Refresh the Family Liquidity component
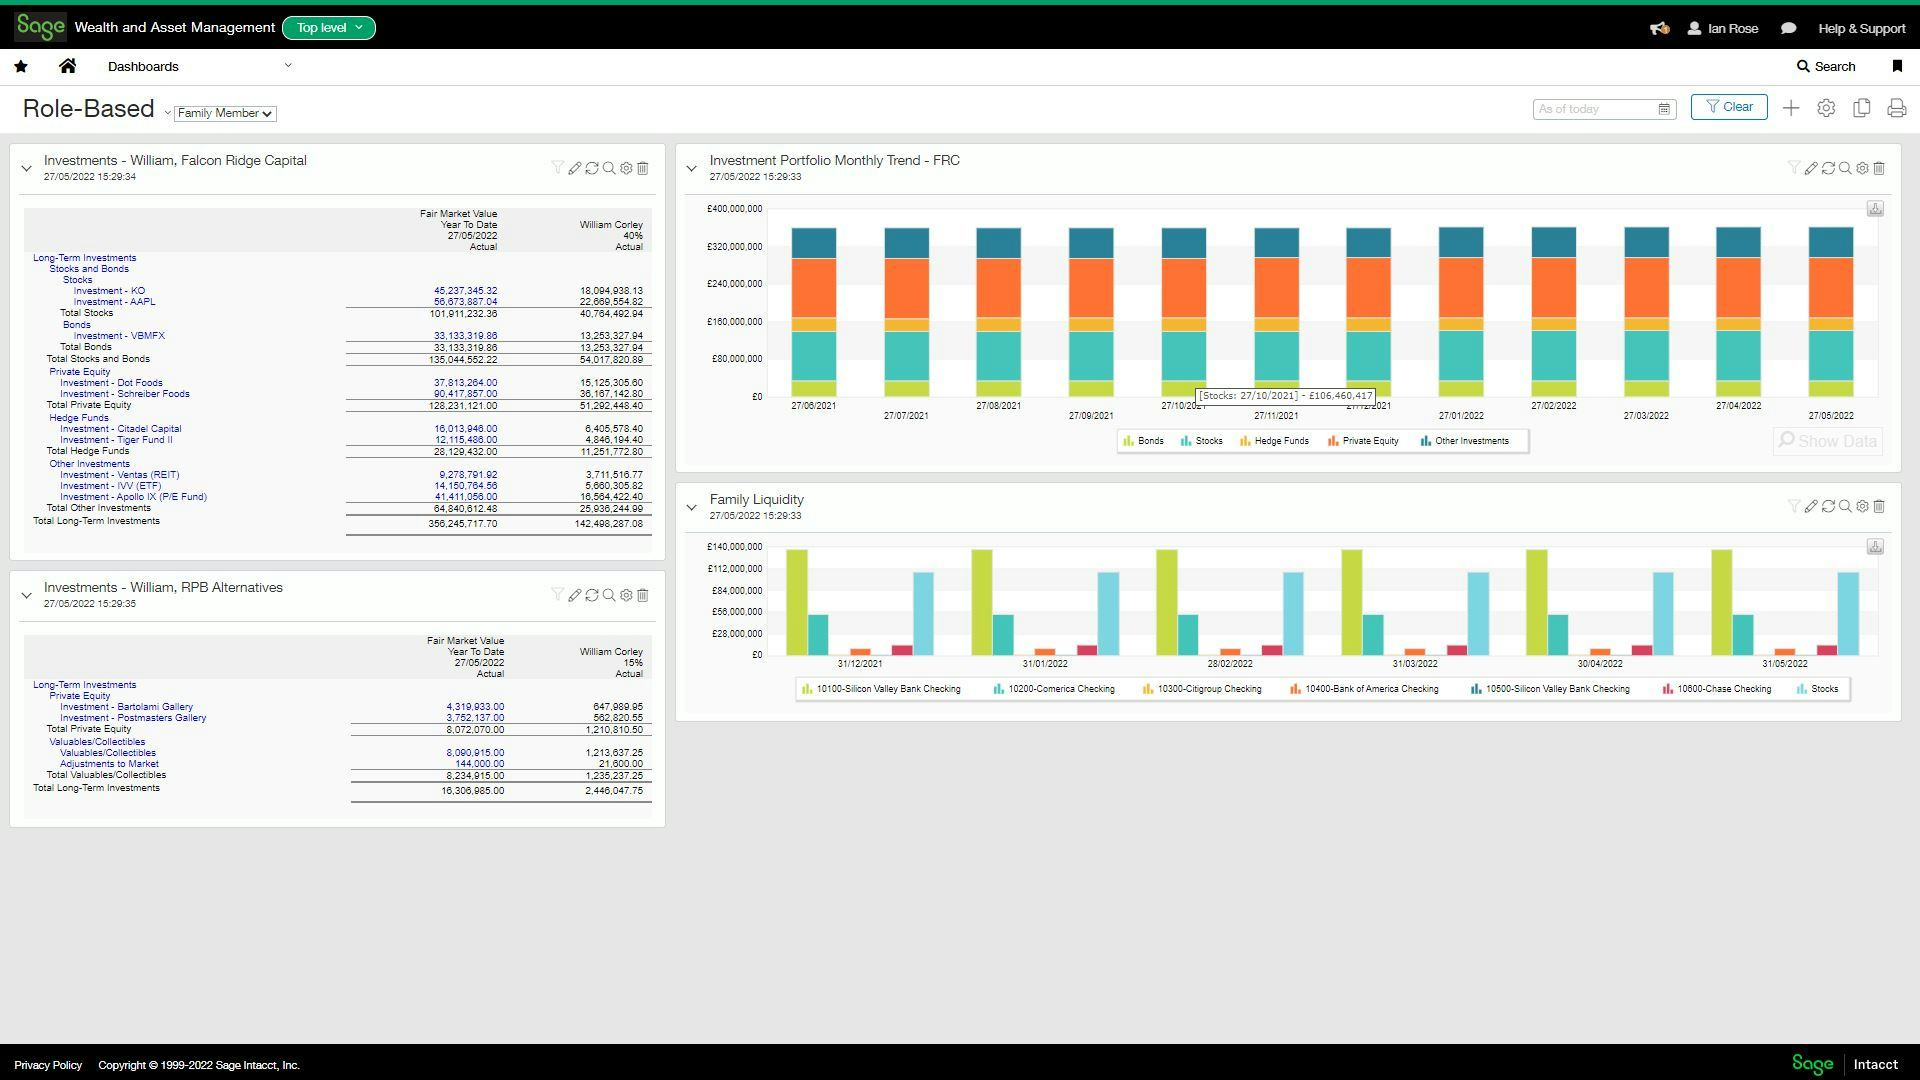The width and height of the screenshot is (1920, 1080). point(1828,507)
